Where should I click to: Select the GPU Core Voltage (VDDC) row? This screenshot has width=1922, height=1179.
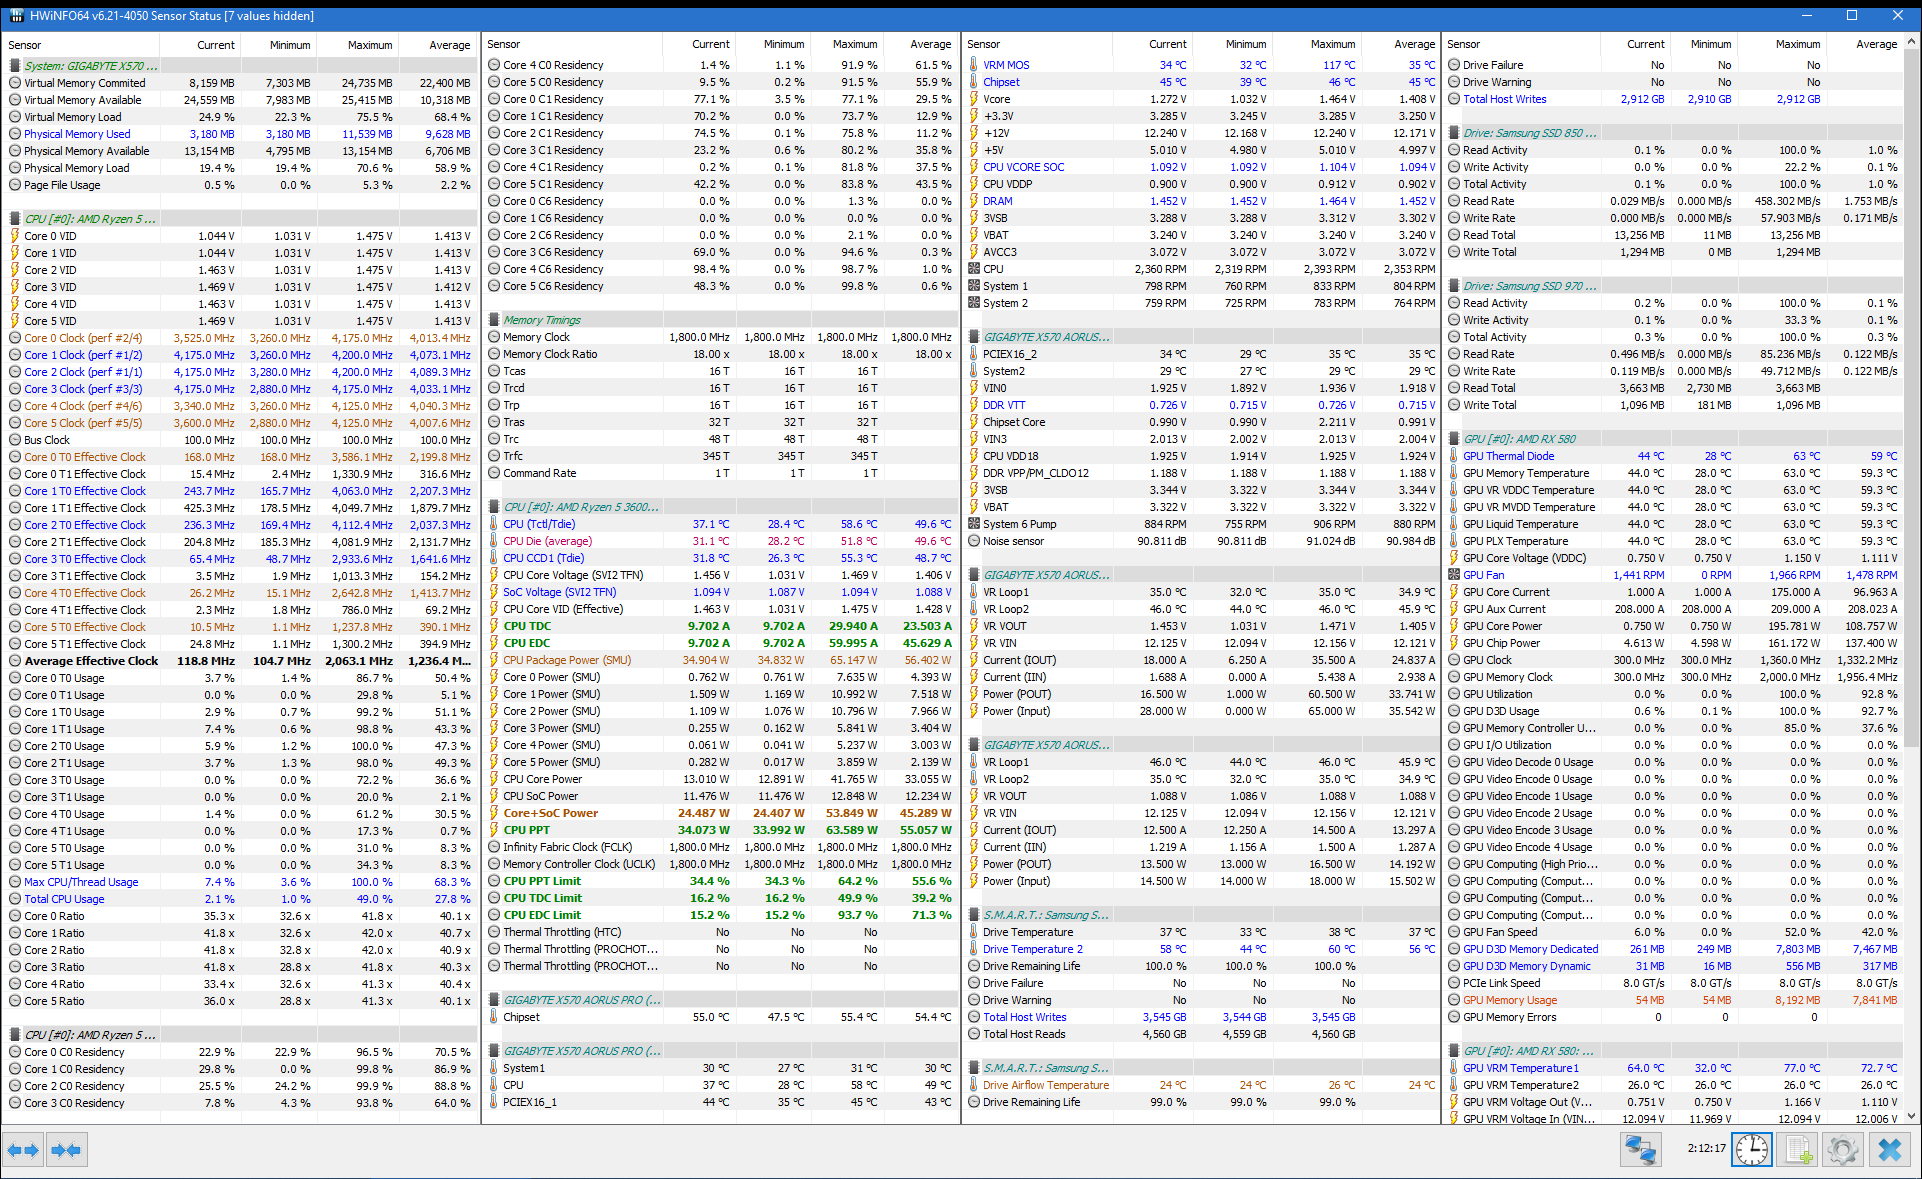coord(1673,558)
